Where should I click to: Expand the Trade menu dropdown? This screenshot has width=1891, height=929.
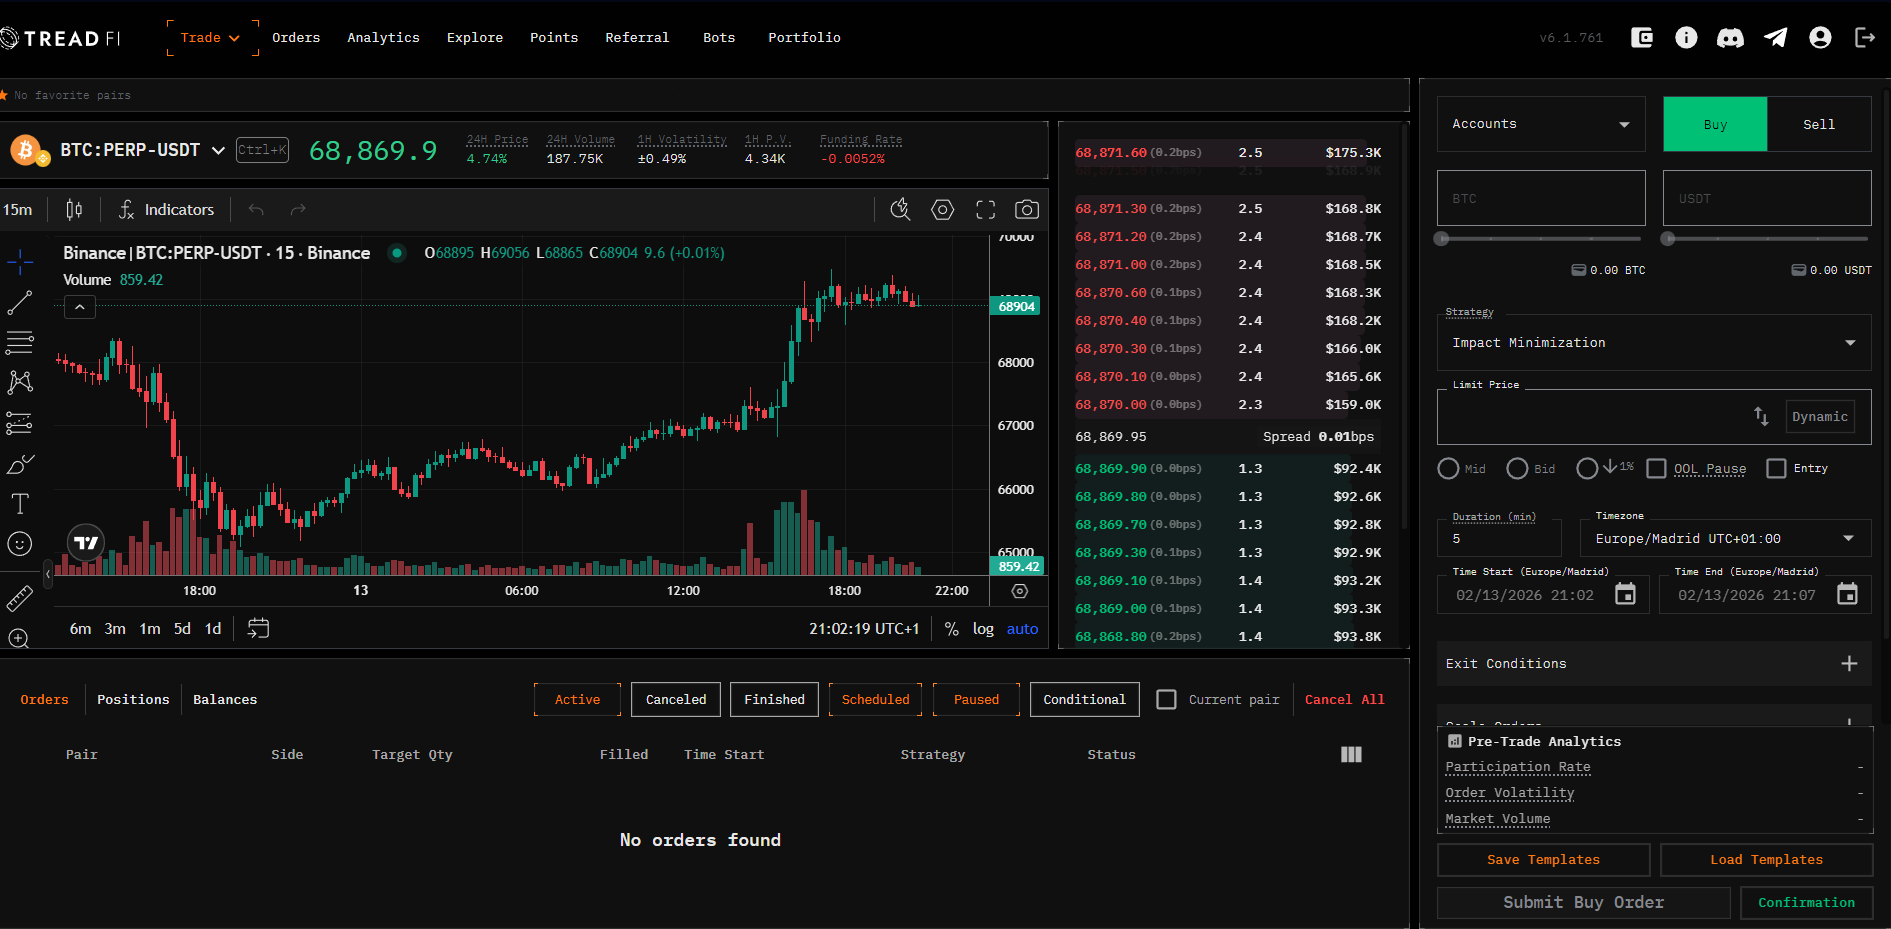tap(211, 38)
